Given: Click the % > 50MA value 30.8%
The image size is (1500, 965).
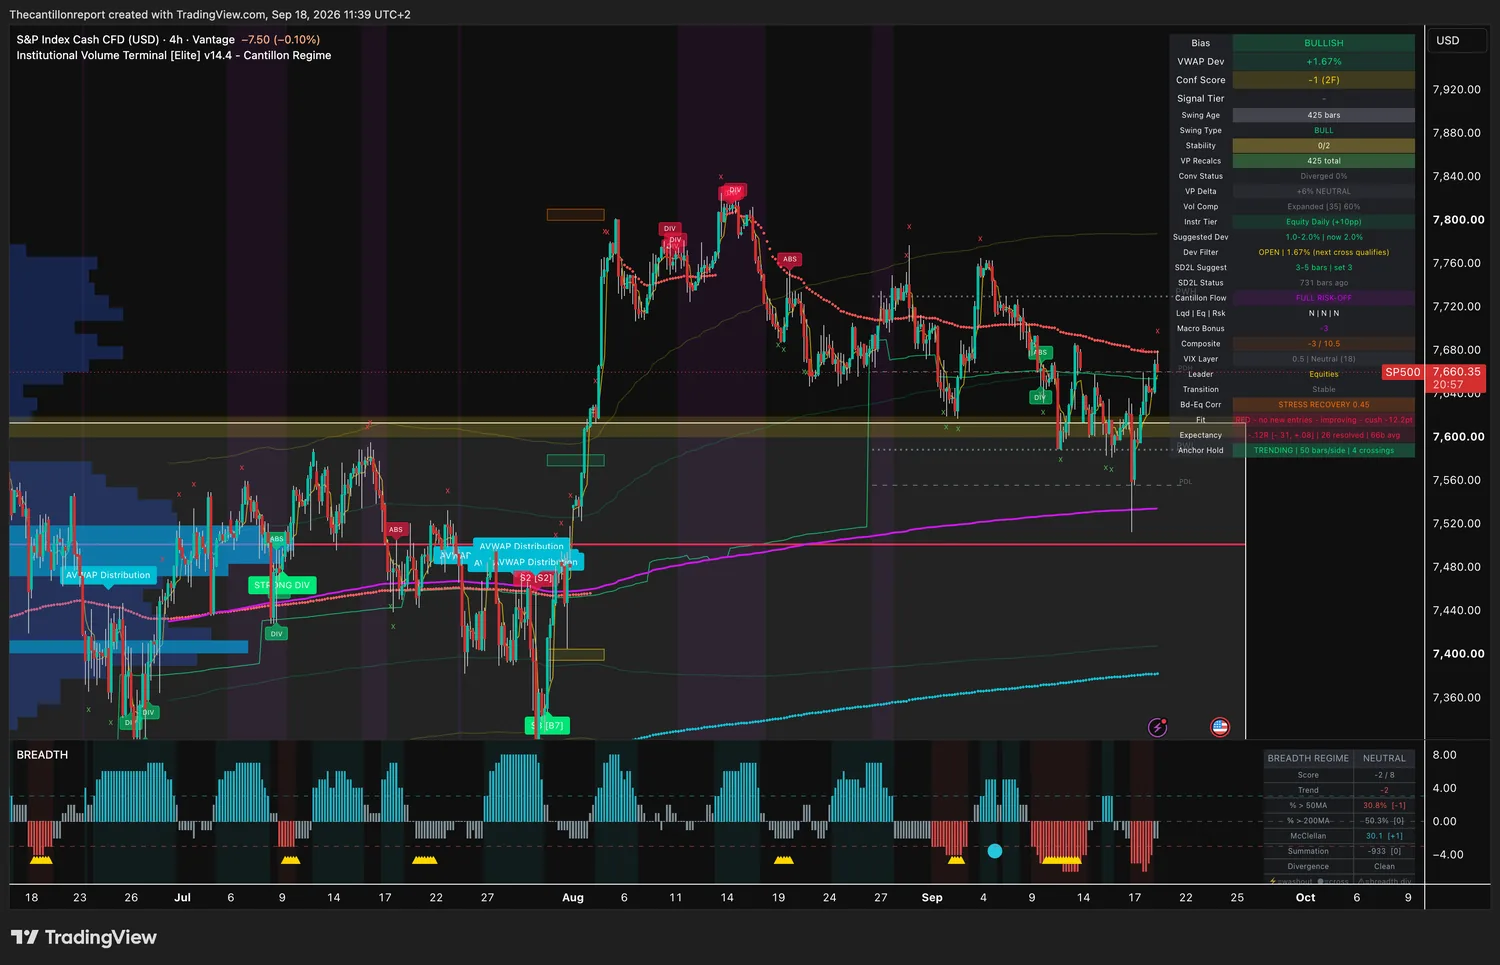Looking at the screenshot, I should [x=1384, y=805].
